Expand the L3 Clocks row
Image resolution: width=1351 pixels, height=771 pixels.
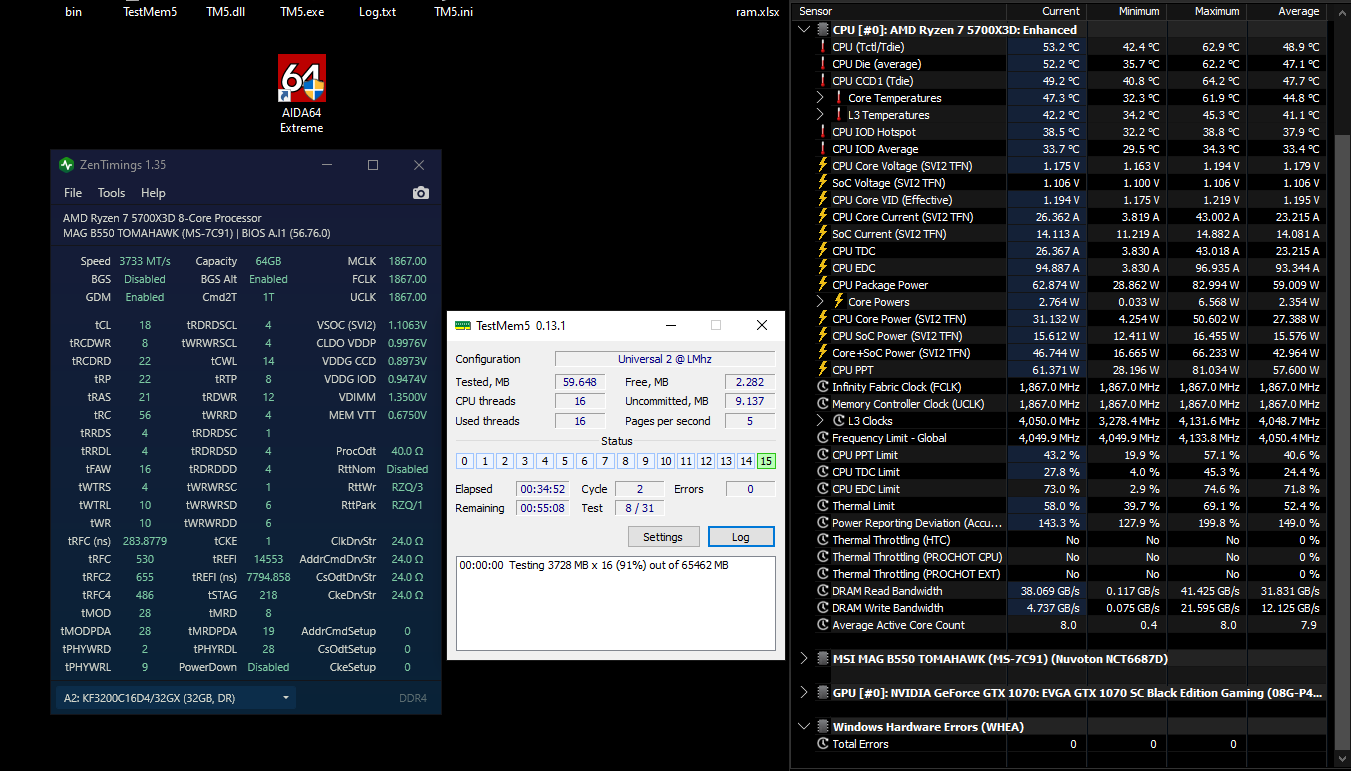click(x=821, y=421)
